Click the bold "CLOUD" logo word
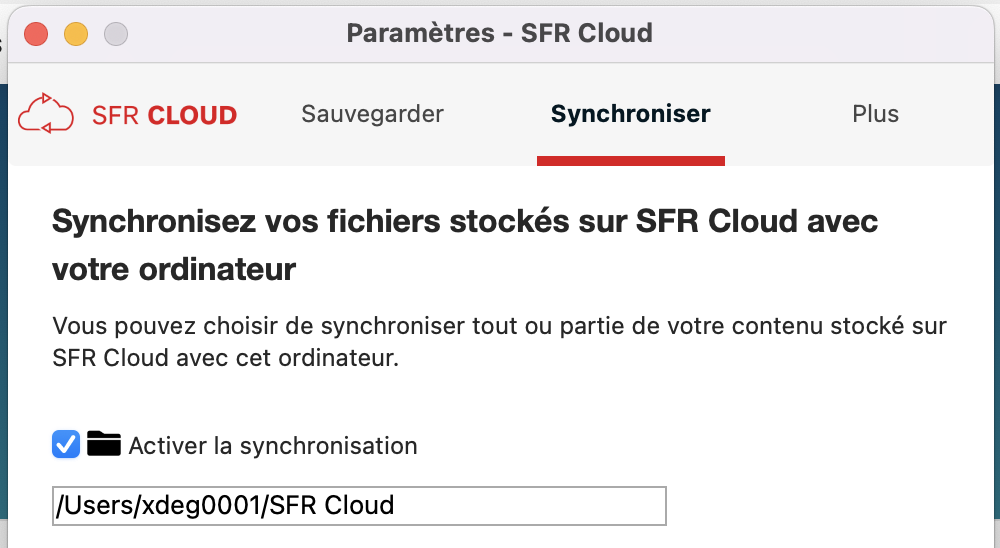 192,115
